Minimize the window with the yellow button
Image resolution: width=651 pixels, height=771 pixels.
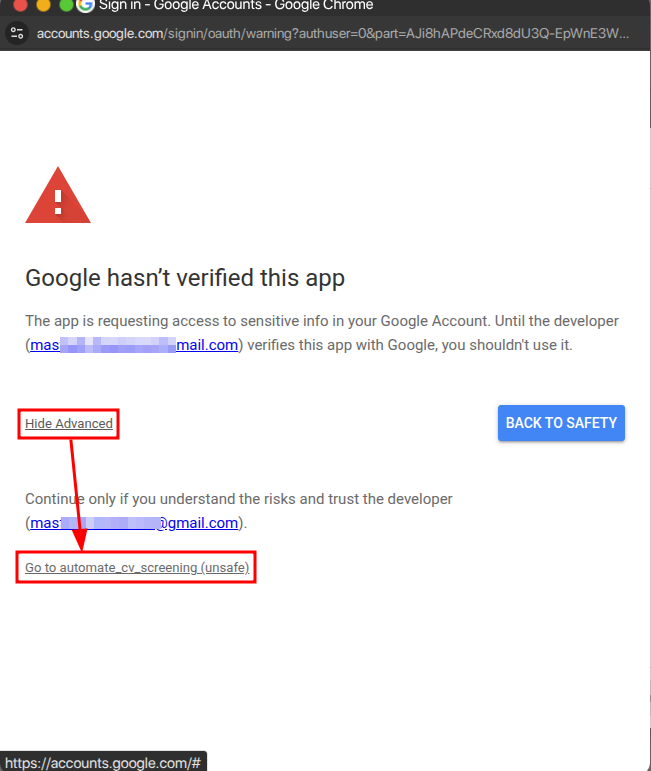point(43,5)
